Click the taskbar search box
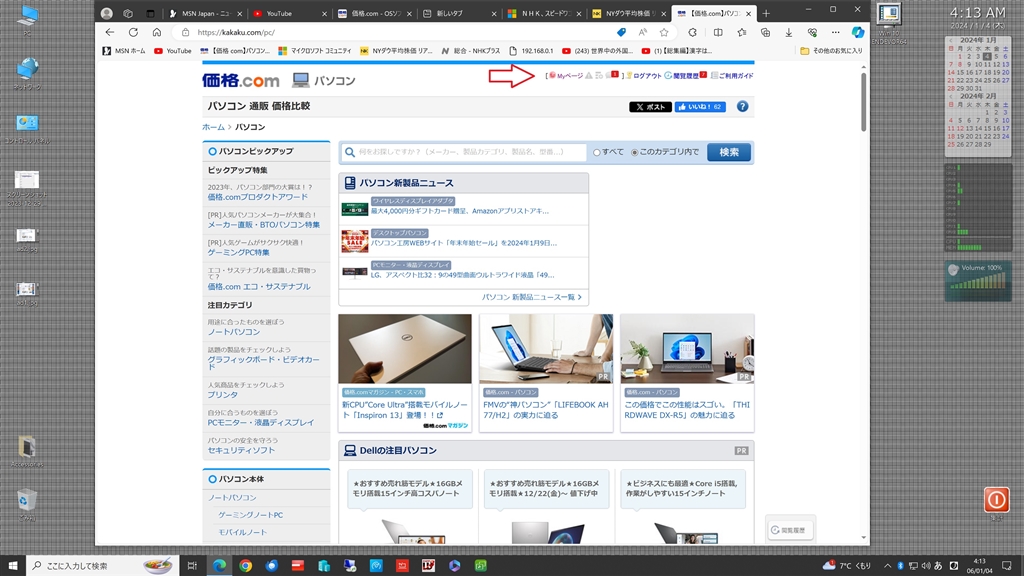The image size is (1024, 576). (103, 566)
